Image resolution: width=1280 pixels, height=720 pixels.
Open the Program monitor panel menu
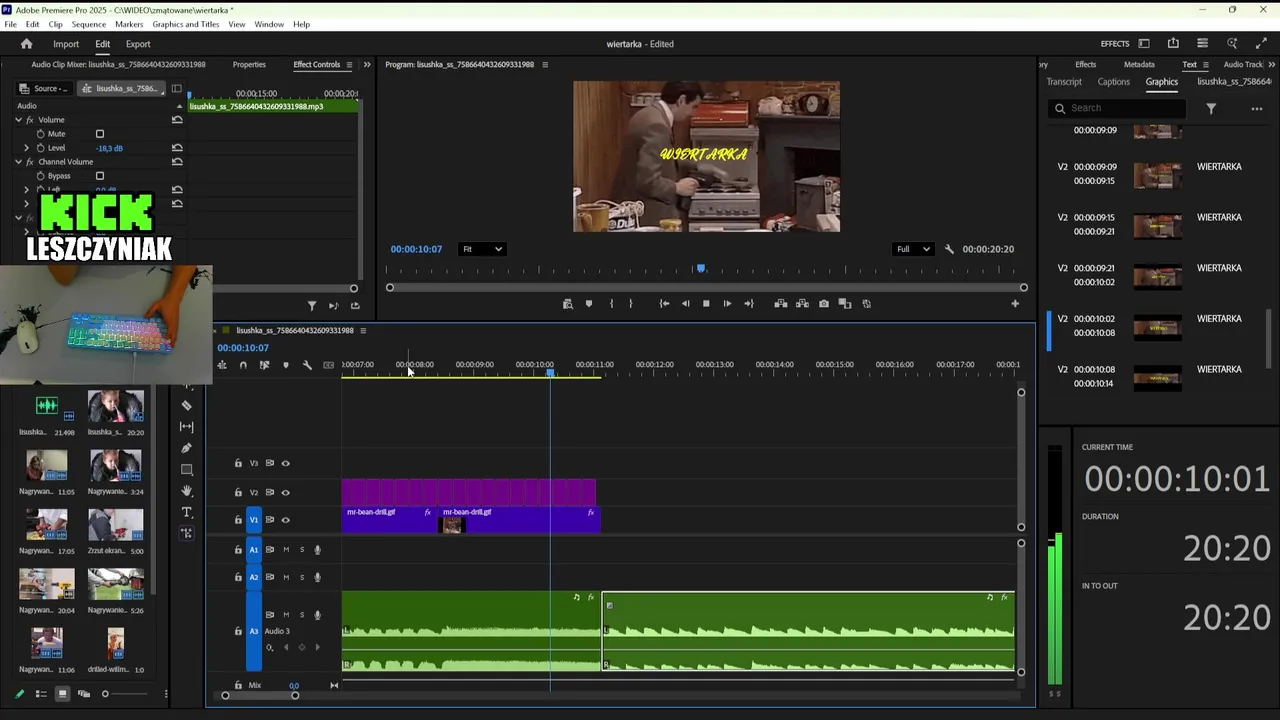[x=545, y=65]
